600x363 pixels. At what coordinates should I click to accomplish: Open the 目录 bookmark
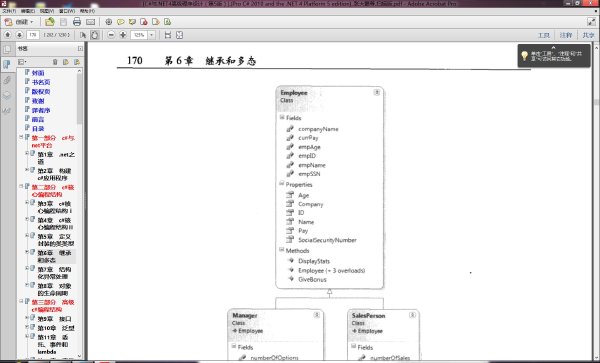[x=38, y=129]
